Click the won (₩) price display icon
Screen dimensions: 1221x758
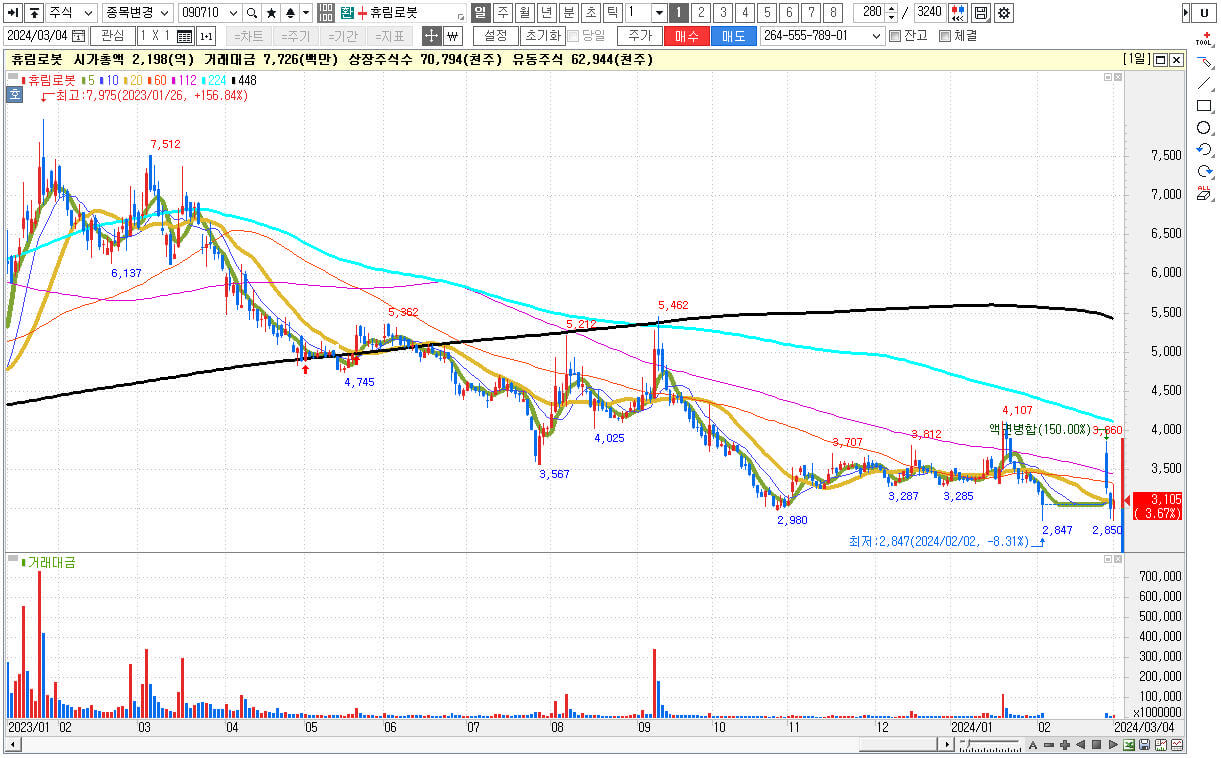tap(452, 36)
